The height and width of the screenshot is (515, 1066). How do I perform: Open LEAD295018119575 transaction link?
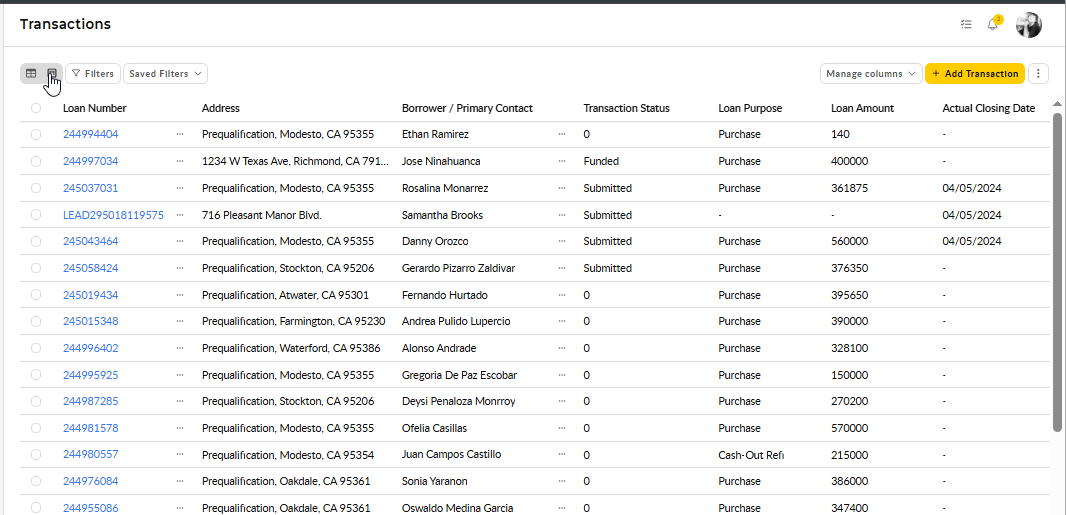(114, 215)
